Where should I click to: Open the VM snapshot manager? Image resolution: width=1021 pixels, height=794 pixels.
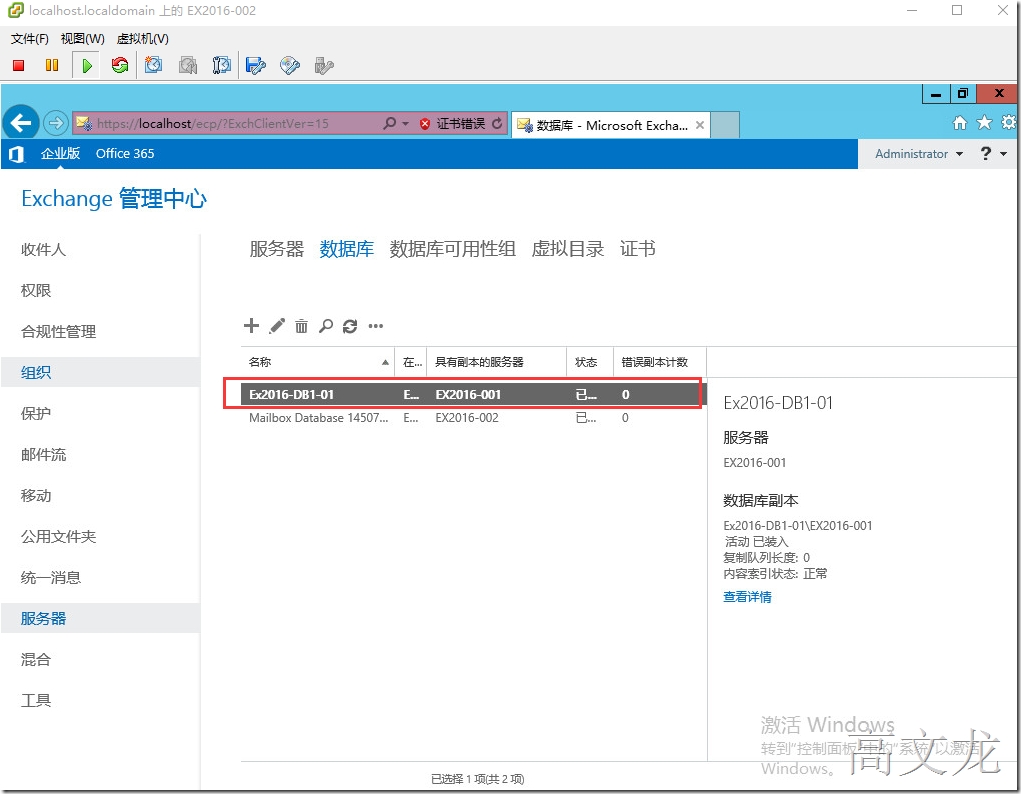(222, 65)
